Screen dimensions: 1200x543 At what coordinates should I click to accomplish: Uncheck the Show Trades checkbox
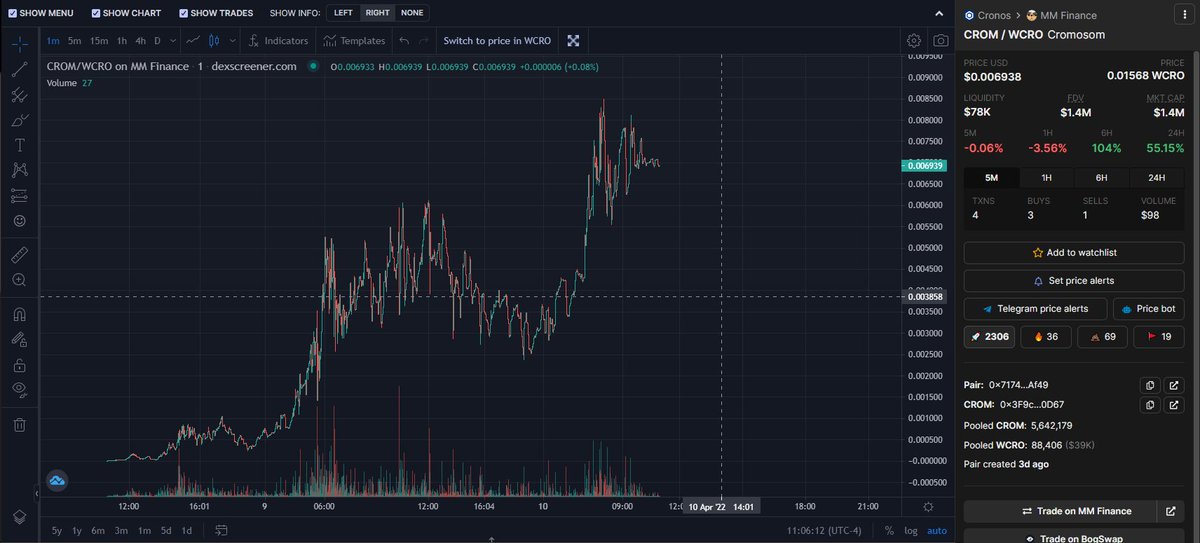[x=183, y=13]
